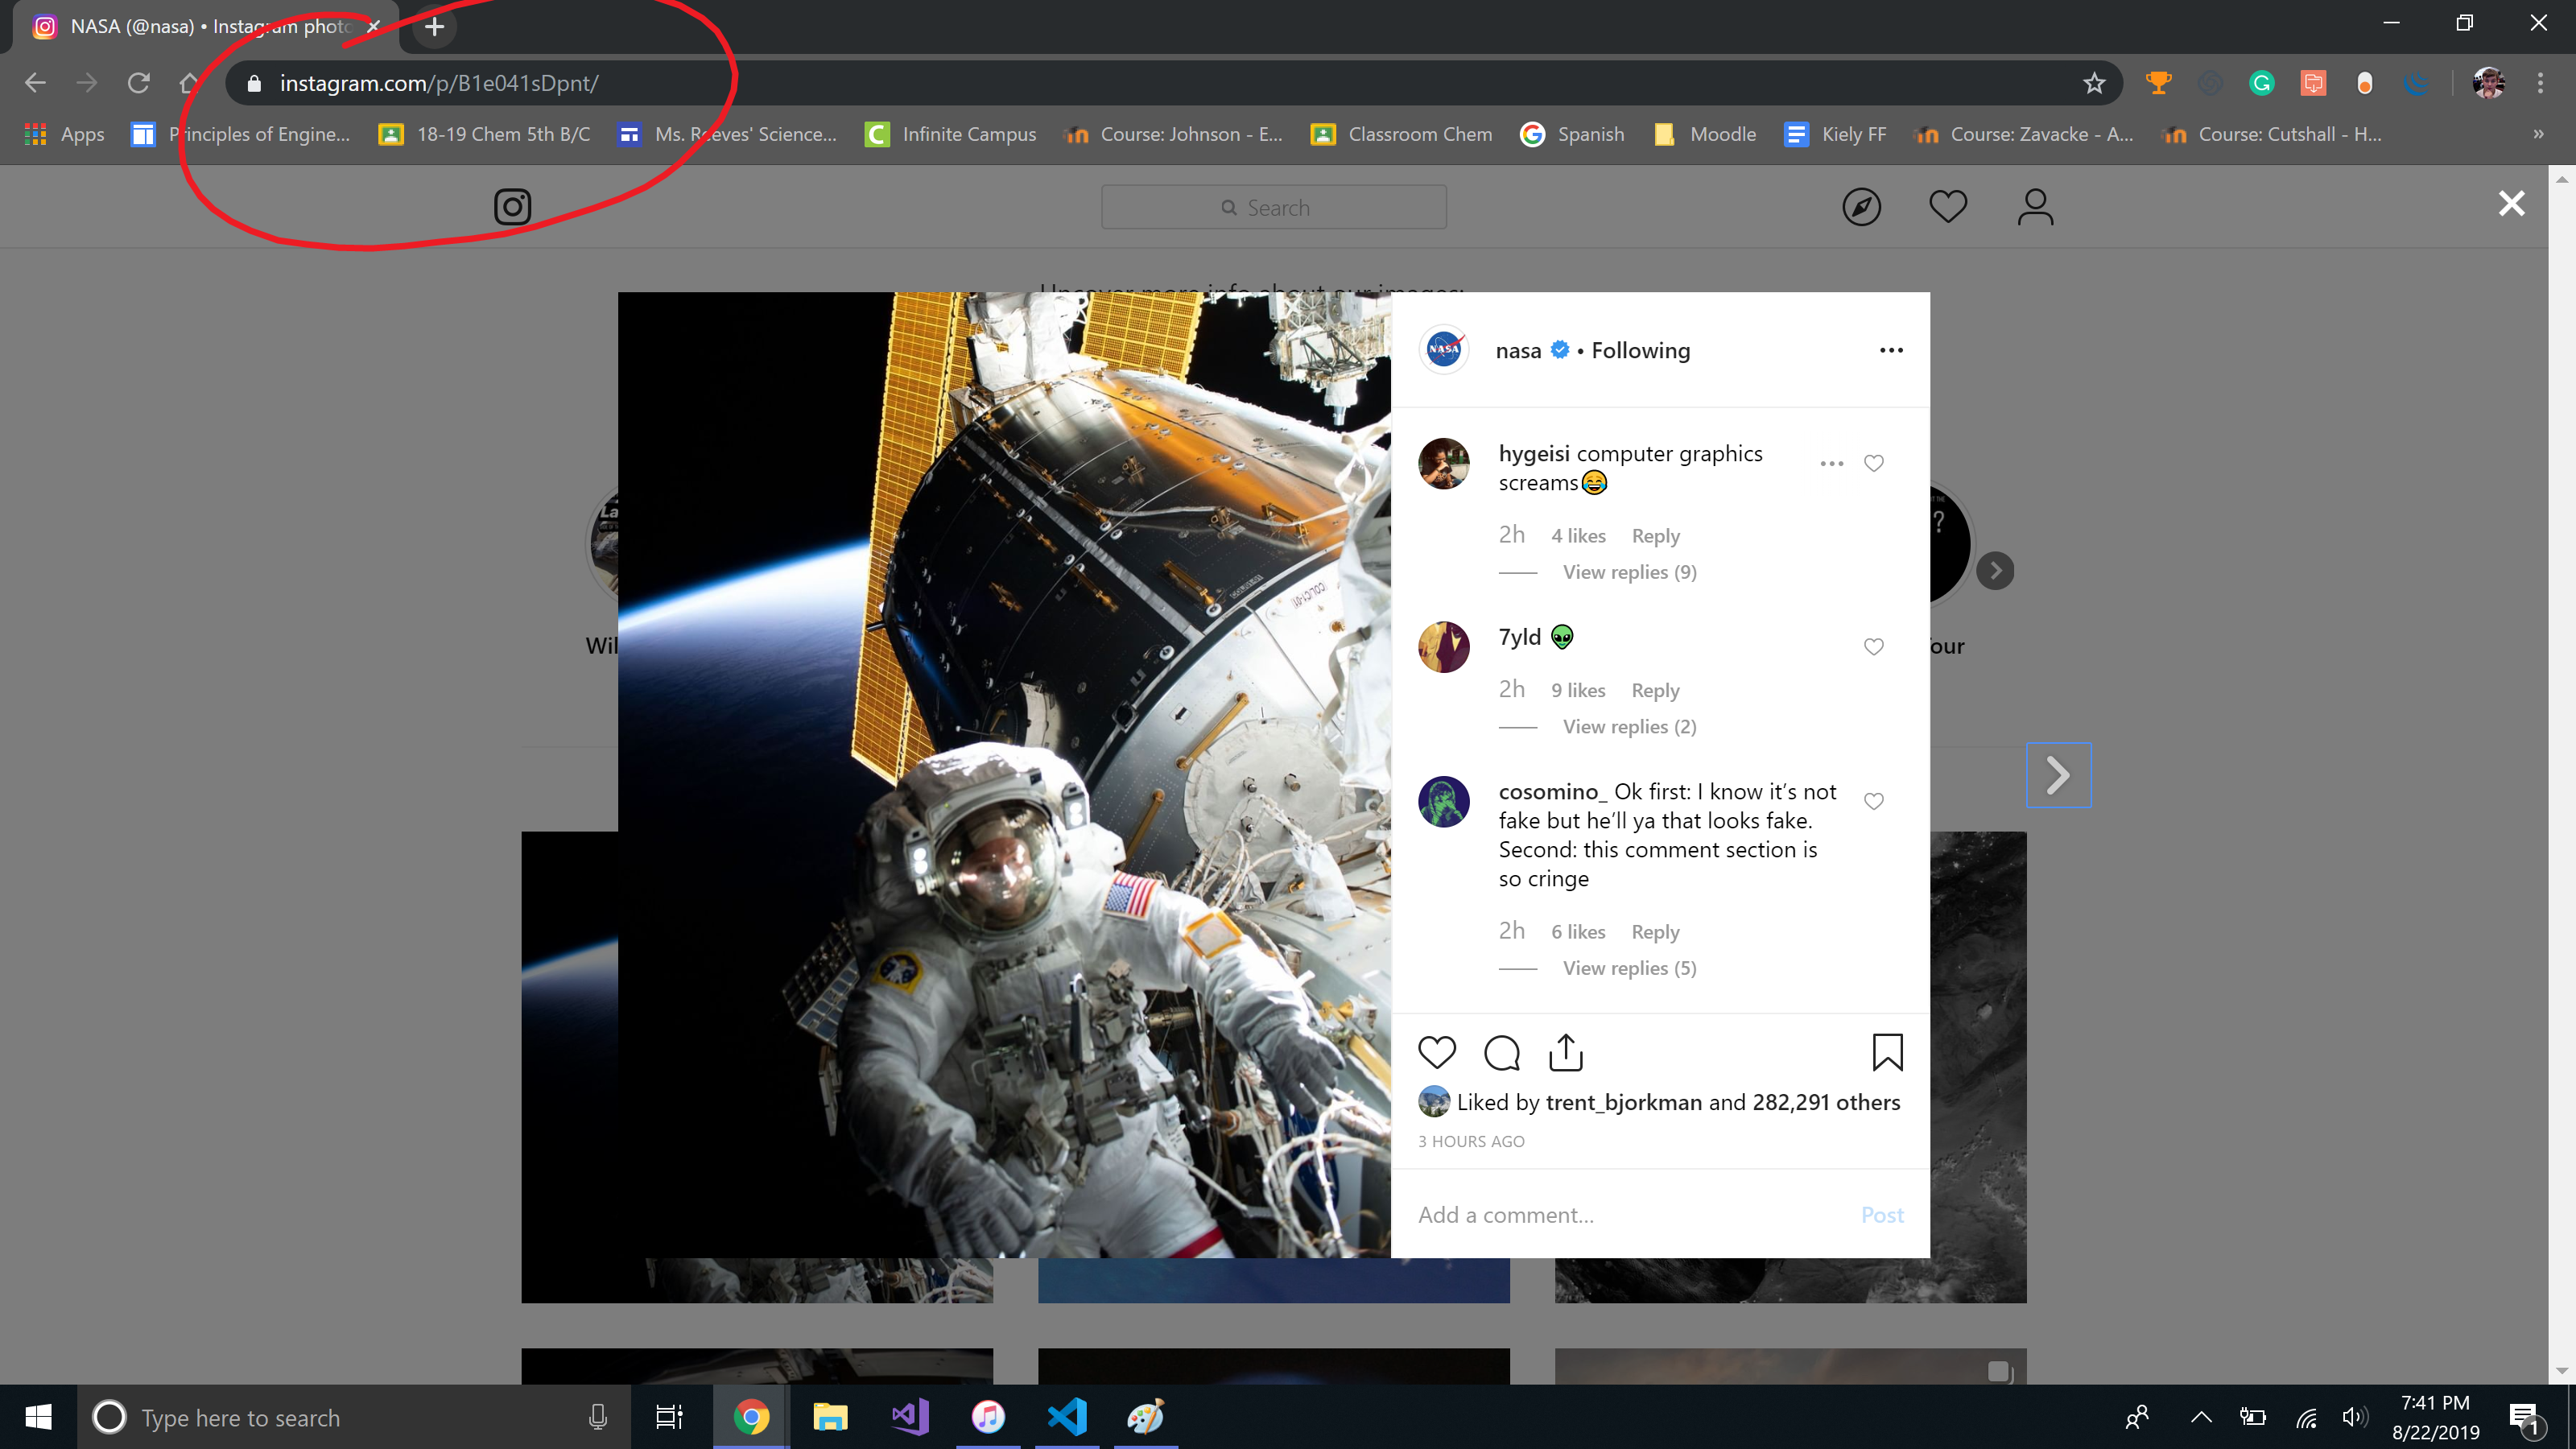Open the 18-19 Chem 5th B/C bookmark
Viewport: 2576px width, 1449px height.
tap(485, 134)
